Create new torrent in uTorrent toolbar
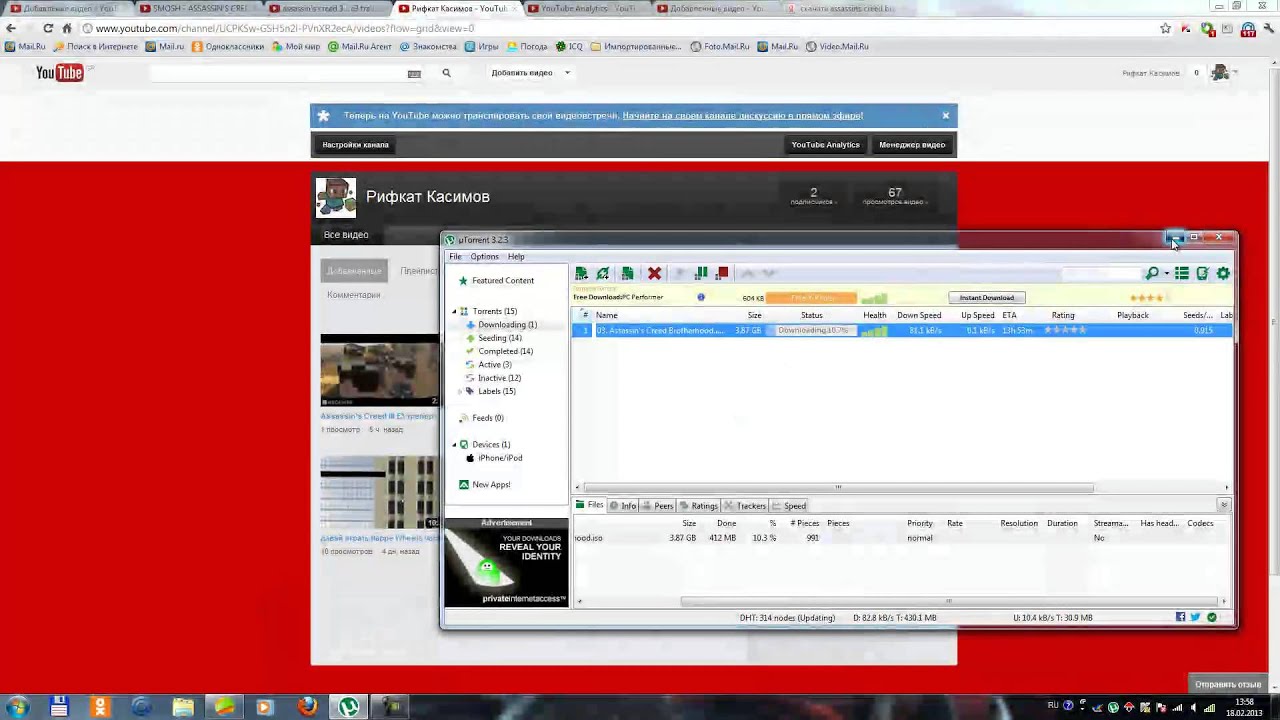Image resolution: width=1280 pixels, height=720 pixels. [x=627, y=273]
